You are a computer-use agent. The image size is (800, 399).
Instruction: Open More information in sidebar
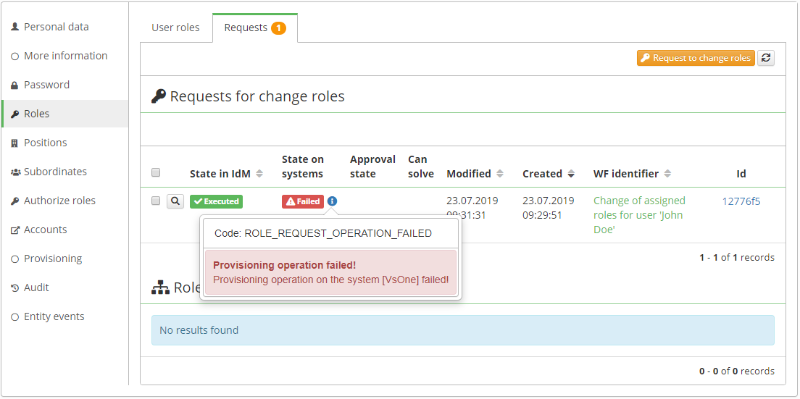(65, 56)
